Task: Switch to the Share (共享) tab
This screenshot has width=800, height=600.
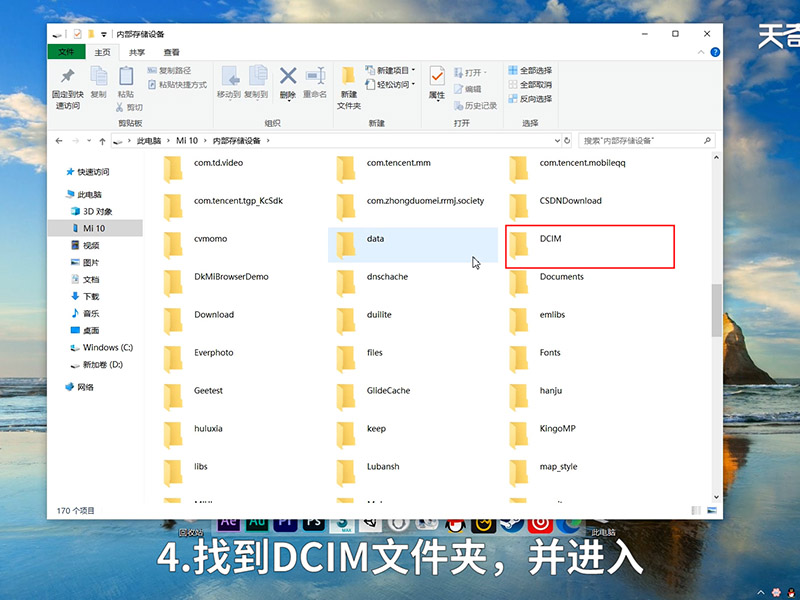Action: tap(137, 52)
